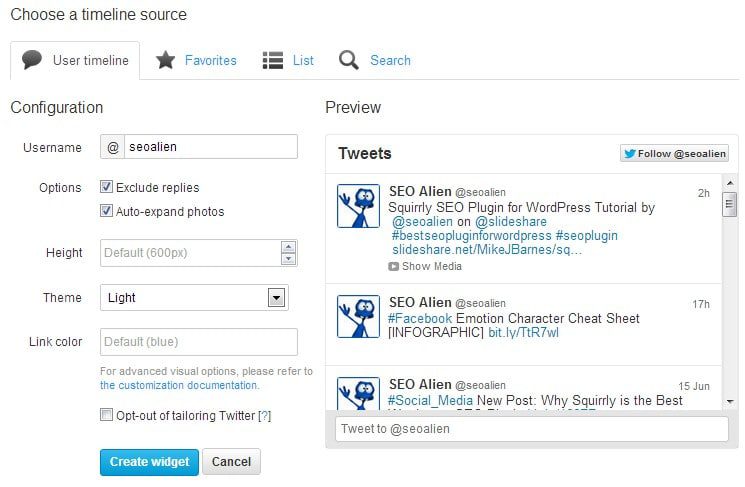Click the Show Media play icon
This screenshot has height=487, width=745.
[x=393, y=267]
